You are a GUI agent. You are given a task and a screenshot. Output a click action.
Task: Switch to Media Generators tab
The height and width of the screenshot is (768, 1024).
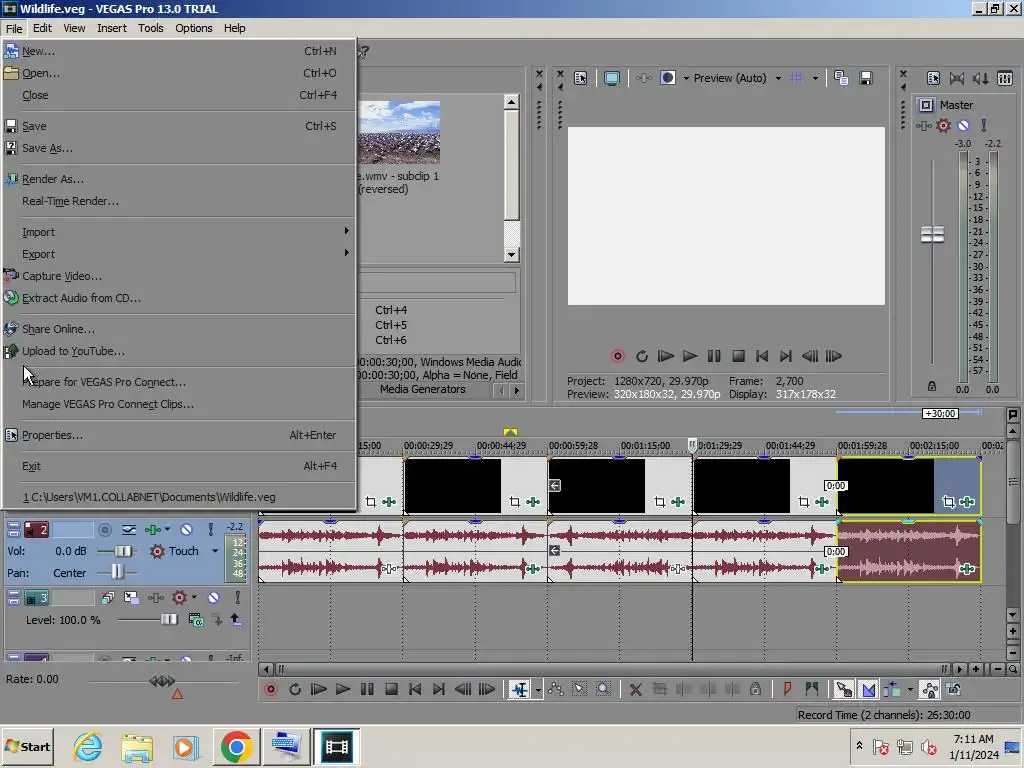point(423,389)
